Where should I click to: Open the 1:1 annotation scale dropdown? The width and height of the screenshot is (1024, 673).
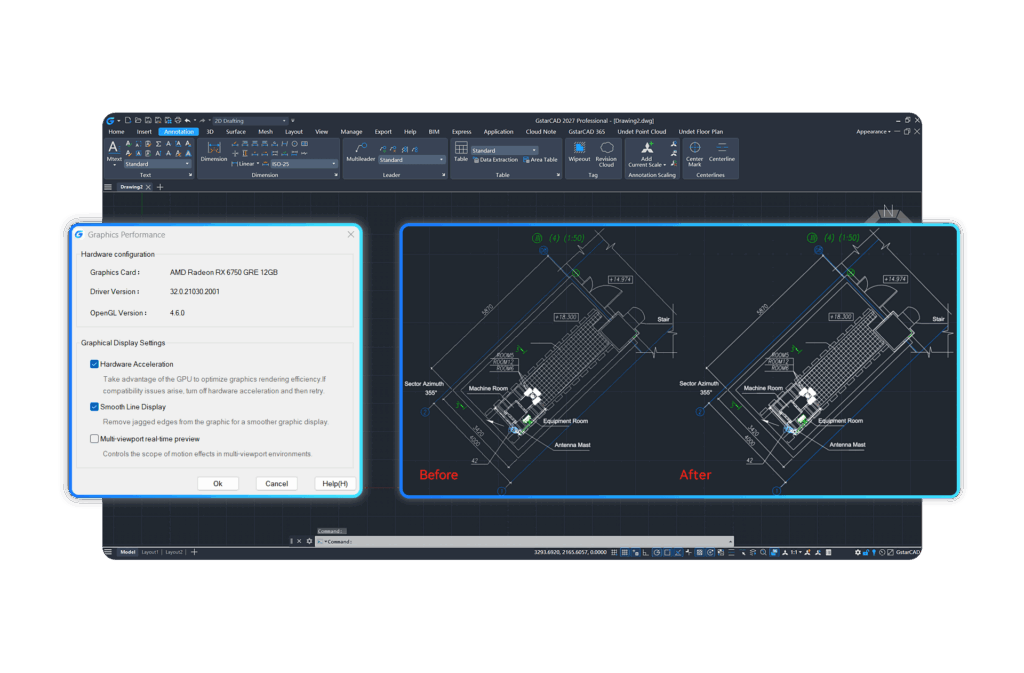pyautogui.click(x=796, y=552)
